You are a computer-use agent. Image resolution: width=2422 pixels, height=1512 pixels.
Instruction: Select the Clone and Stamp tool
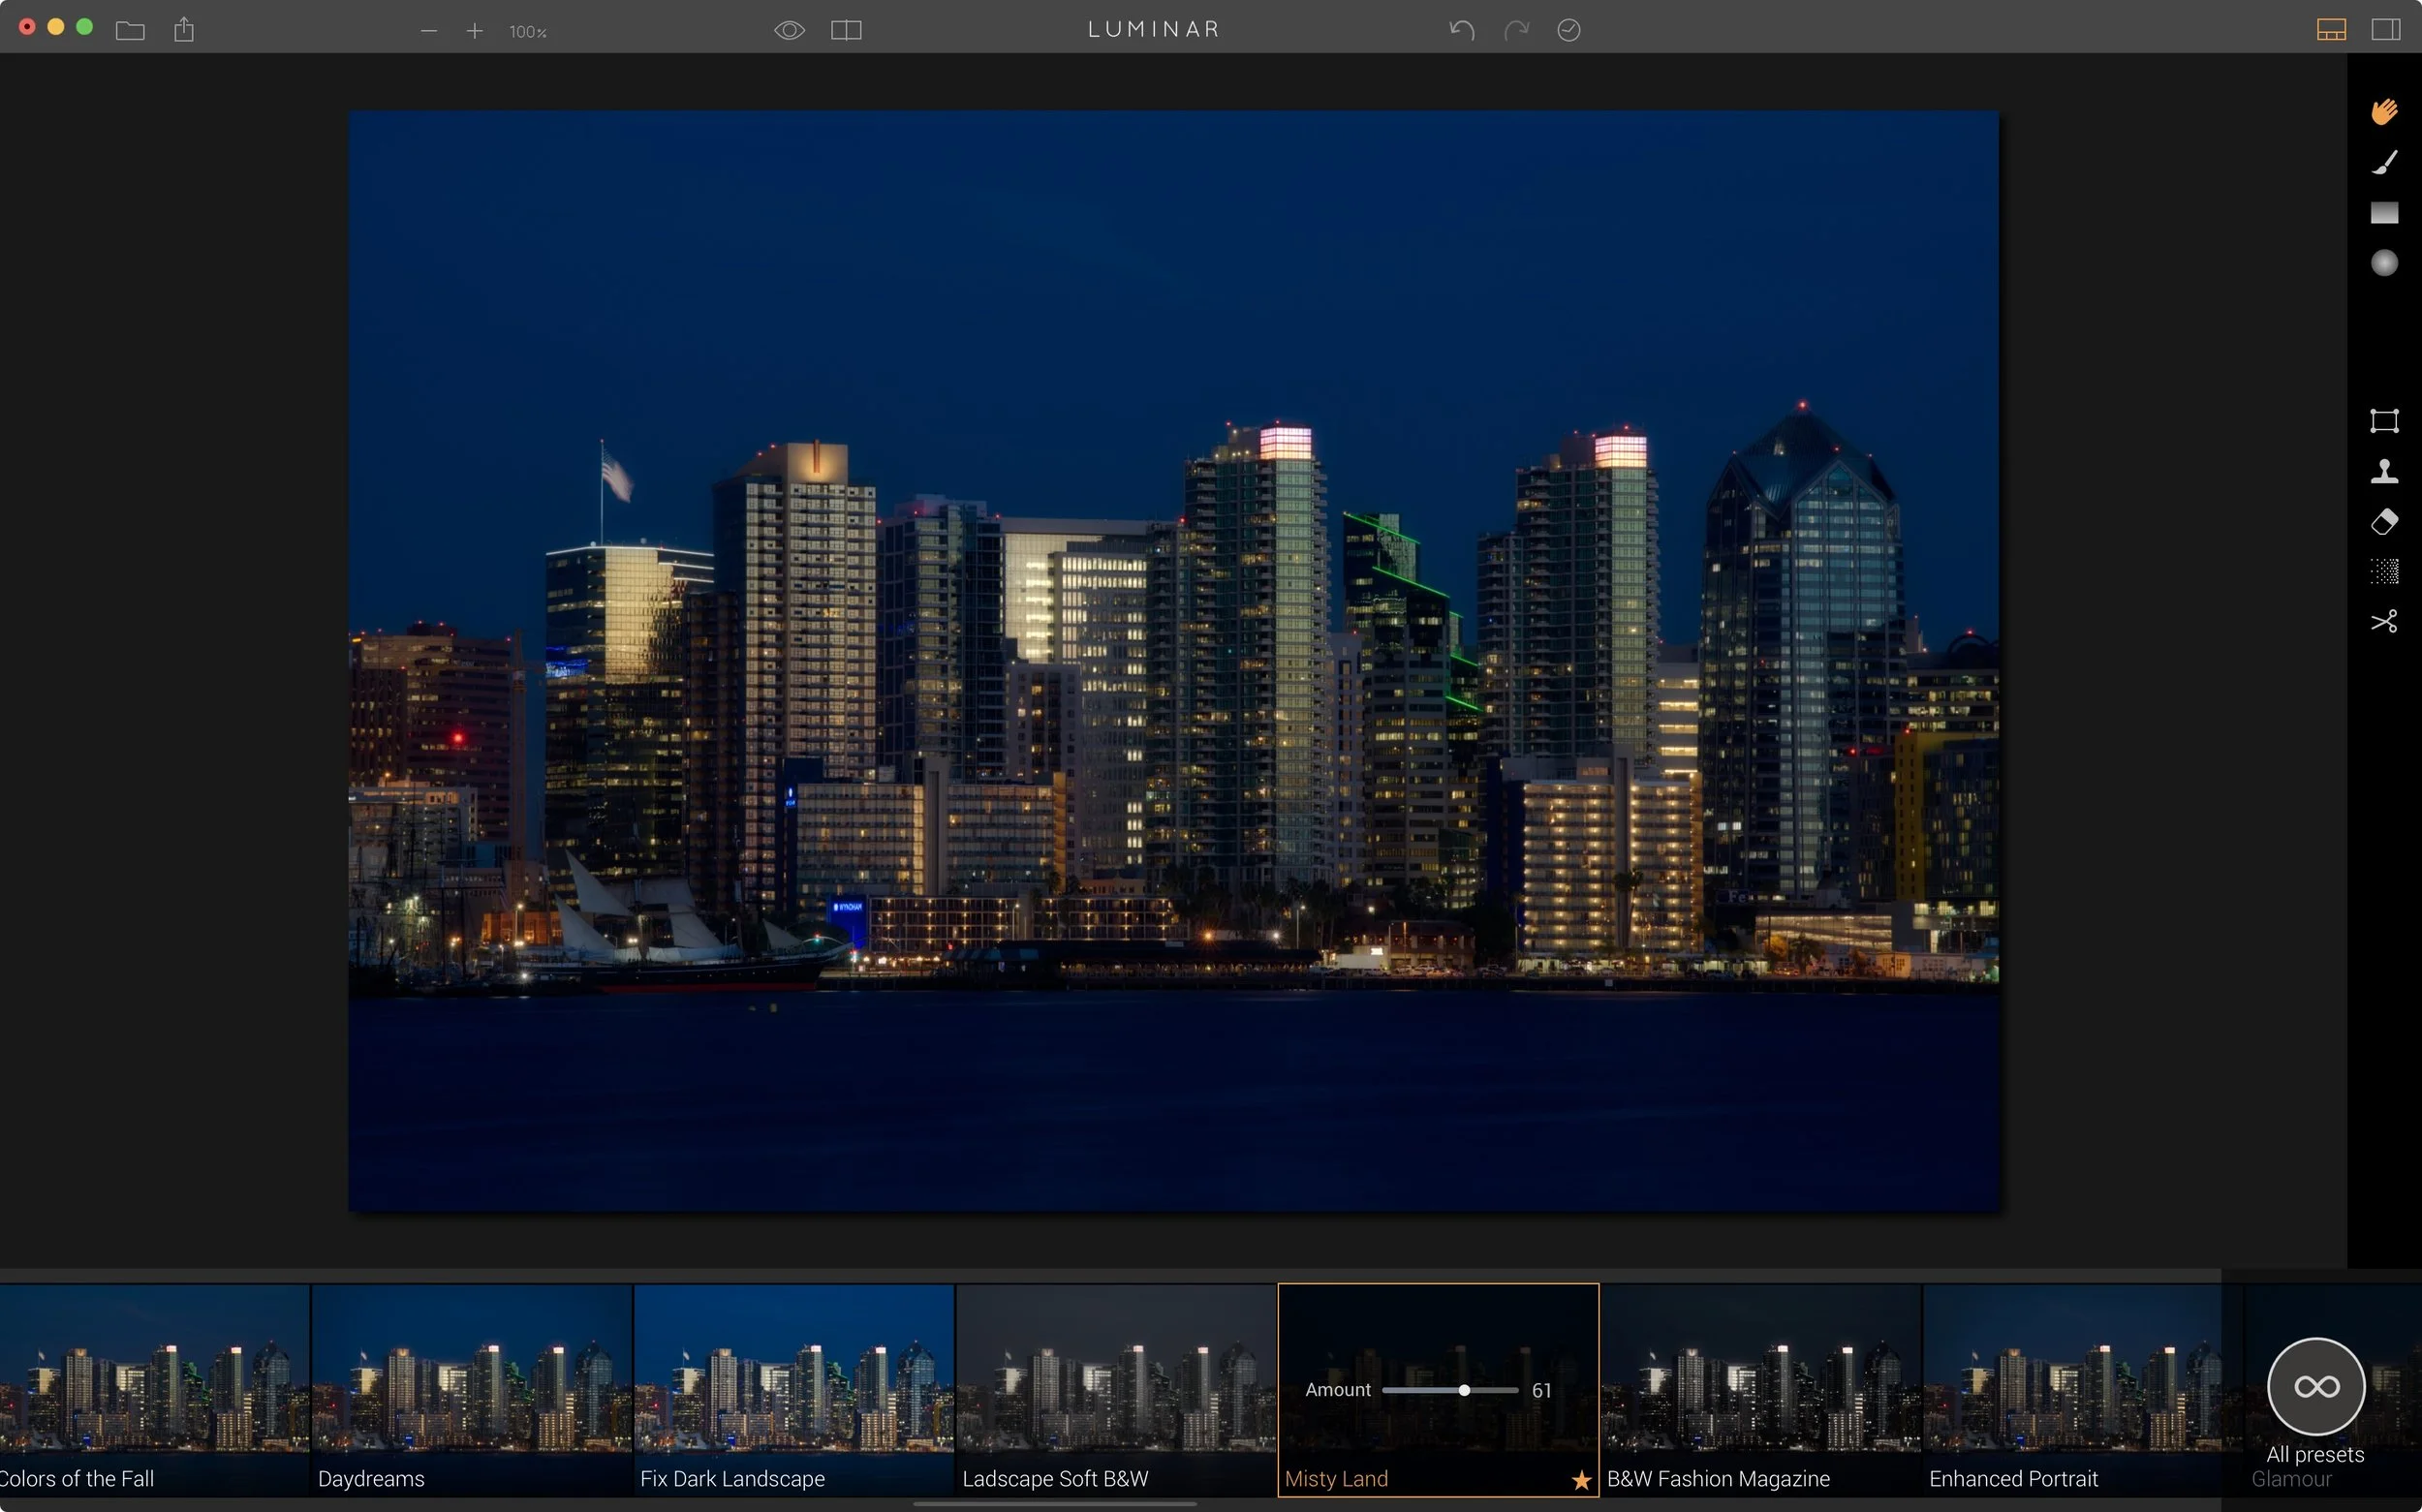tap(2384, 471)
